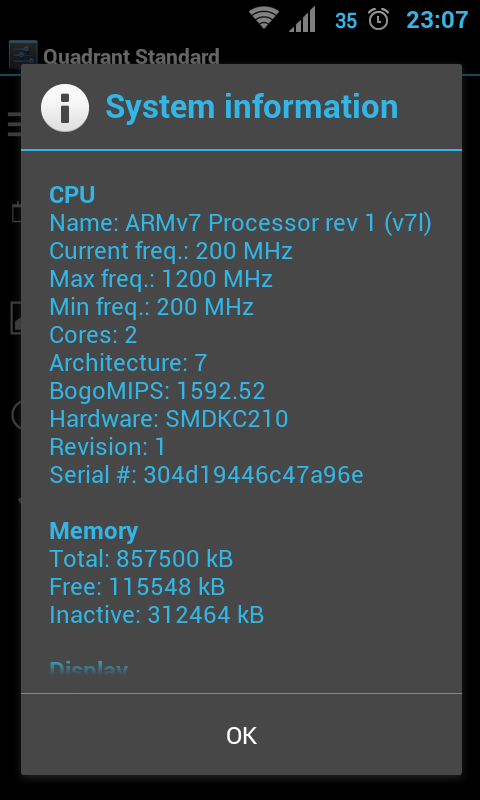The height and width of the screenshot is (800, 480).
Task: Click the info icon beside System information
Action: coord(65,108)
